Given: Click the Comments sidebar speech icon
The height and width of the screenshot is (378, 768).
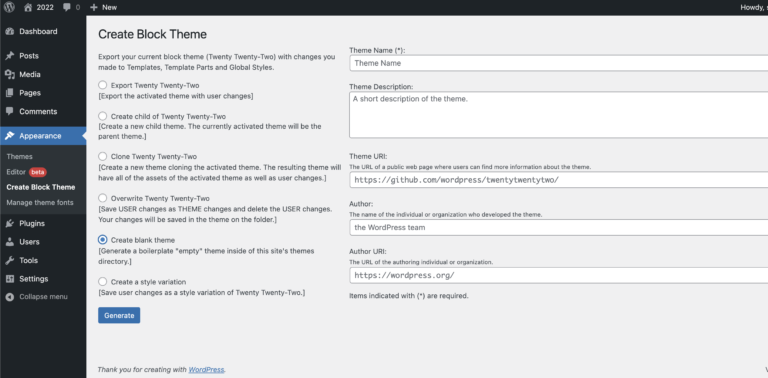Looking at the screenshot, I should click(x=9, y=111).
